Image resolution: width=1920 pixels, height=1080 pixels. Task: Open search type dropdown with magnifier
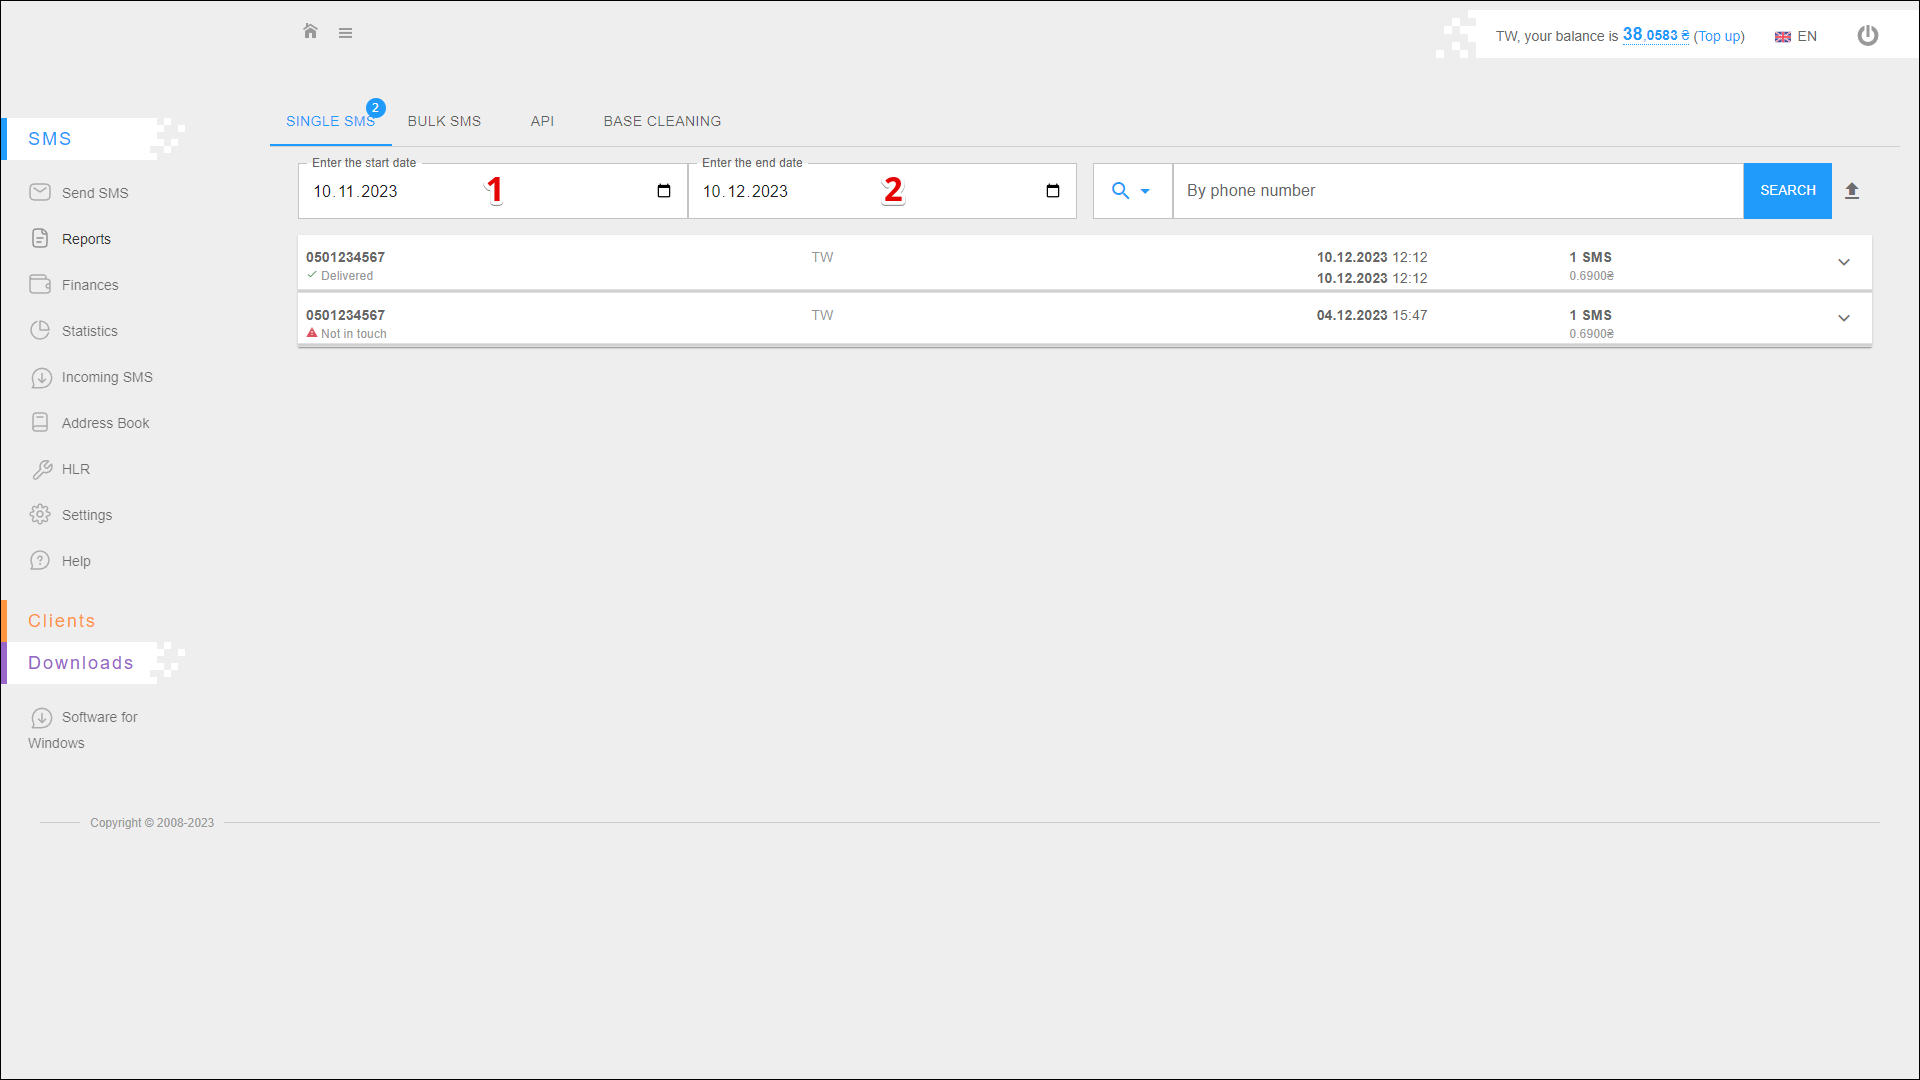pyautogui.click(x=1131, y=191)
